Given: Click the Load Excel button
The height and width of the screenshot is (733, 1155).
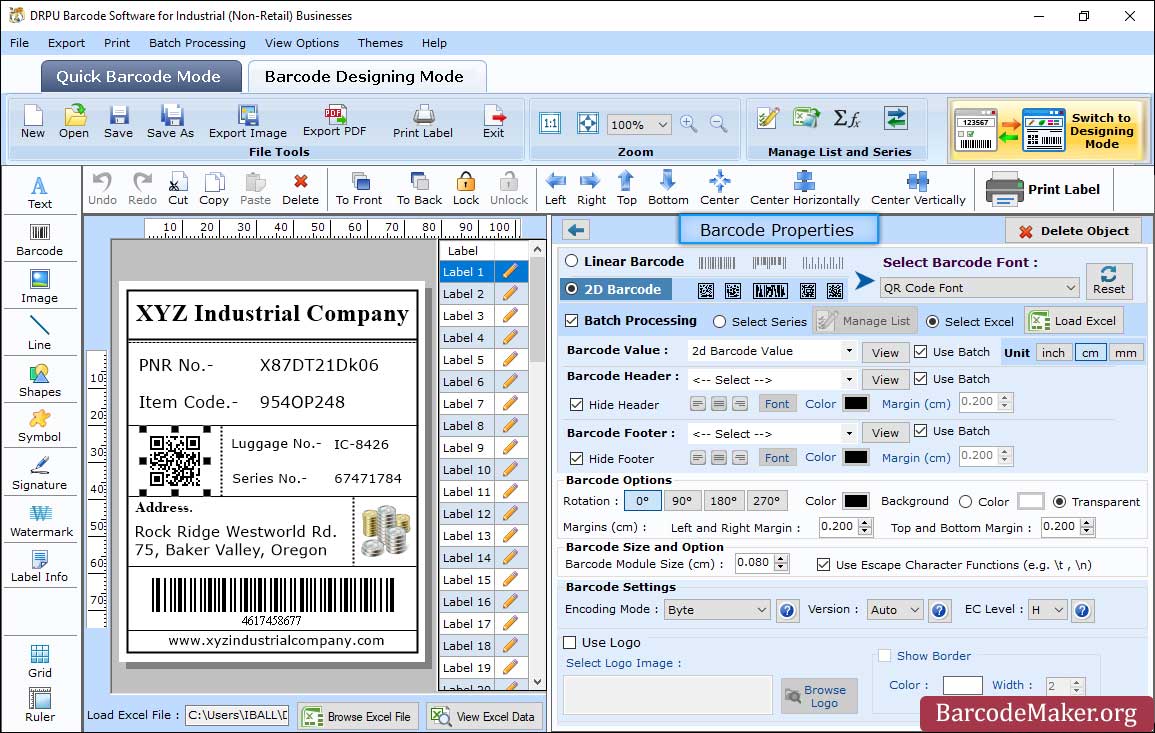Looking at the screenshot, I should click(1074, 320).
